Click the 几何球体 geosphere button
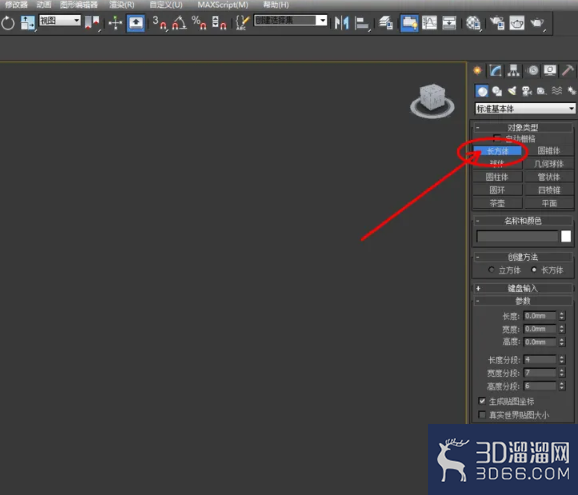This screenshot has width=578, height=495. [x=549, y=164]
